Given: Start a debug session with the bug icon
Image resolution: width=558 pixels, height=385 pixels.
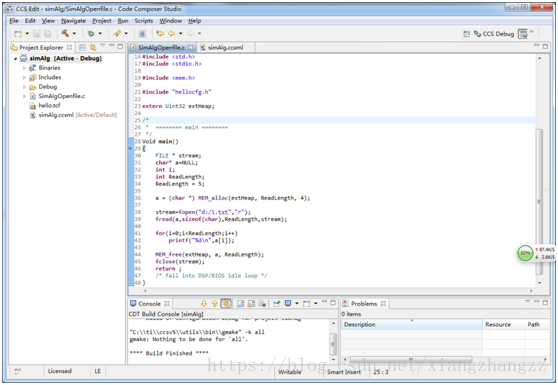Looking at the screenshot, I should pos(91,33).
